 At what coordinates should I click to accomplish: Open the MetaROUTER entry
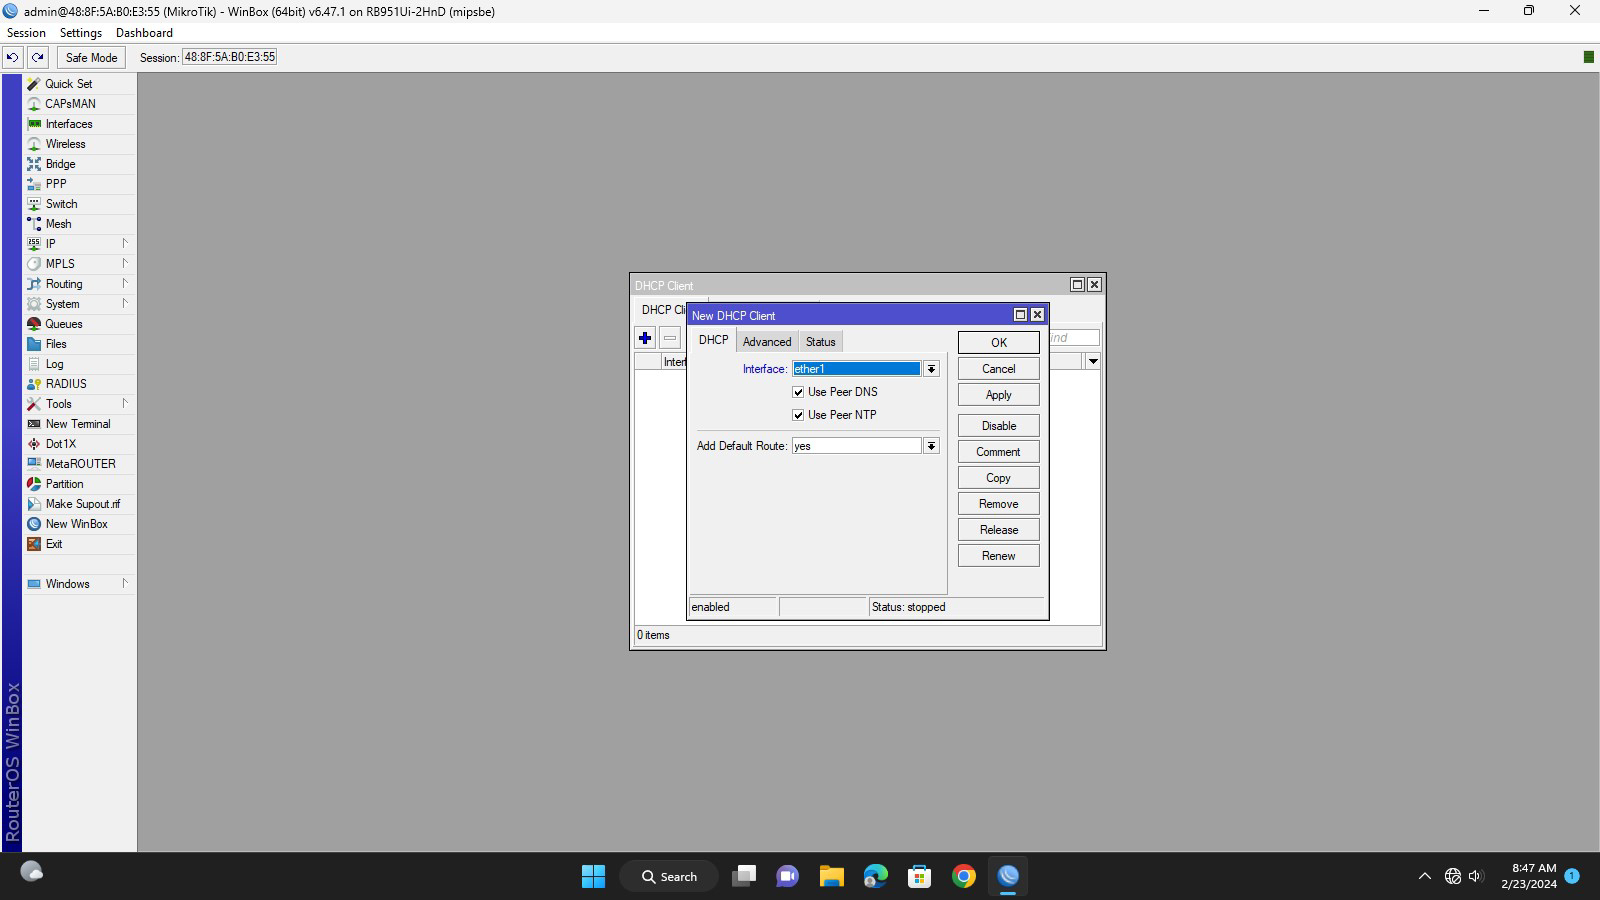tap(79, 464)
